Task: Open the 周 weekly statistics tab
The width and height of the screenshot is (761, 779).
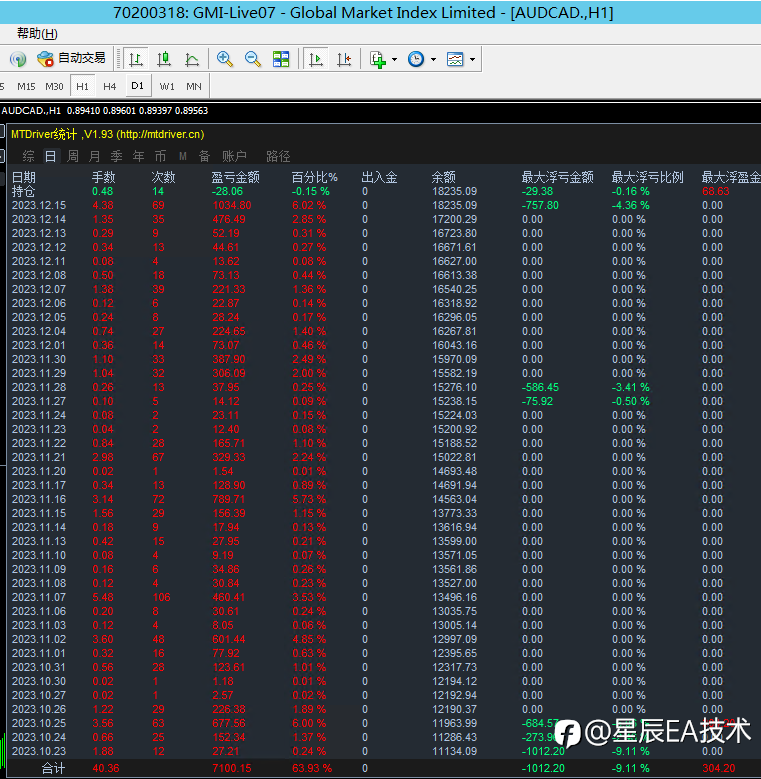Action: (x=73, y=156)
